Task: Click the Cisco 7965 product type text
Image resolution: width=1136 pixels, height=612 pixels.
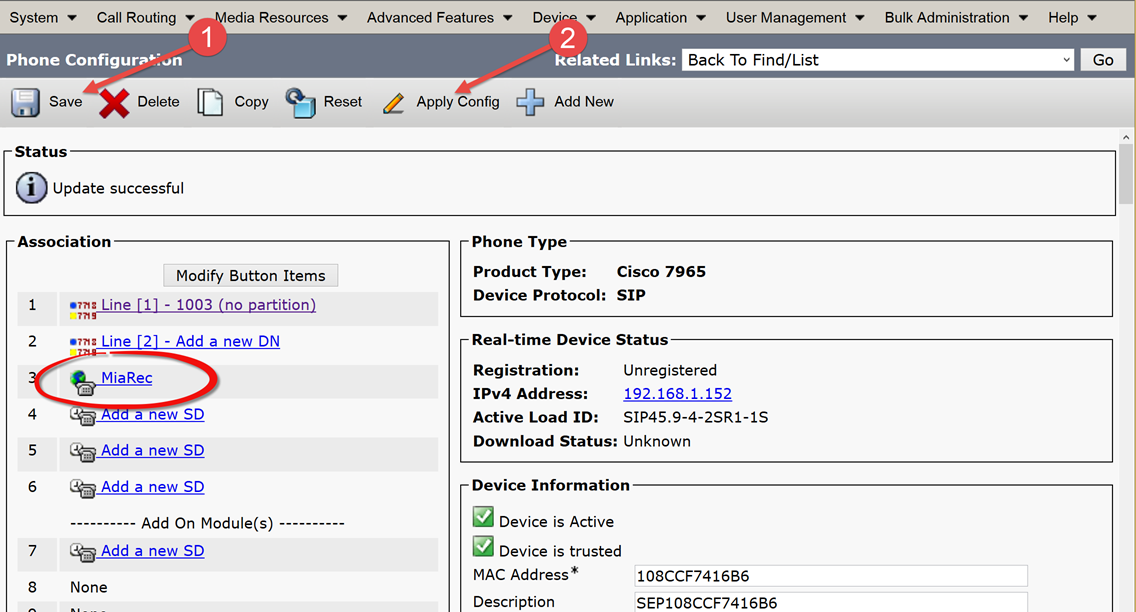Action: click(661, 272)
